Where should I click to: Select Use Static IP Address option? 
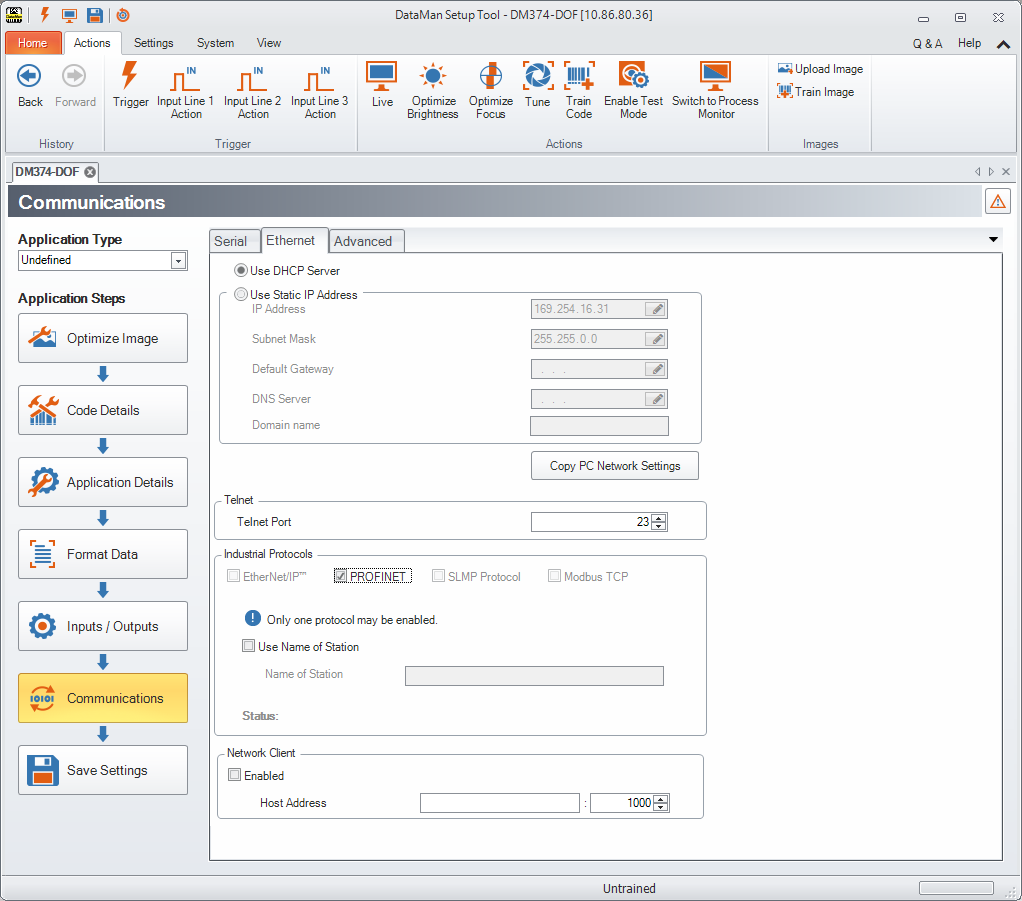click(241, 295)
